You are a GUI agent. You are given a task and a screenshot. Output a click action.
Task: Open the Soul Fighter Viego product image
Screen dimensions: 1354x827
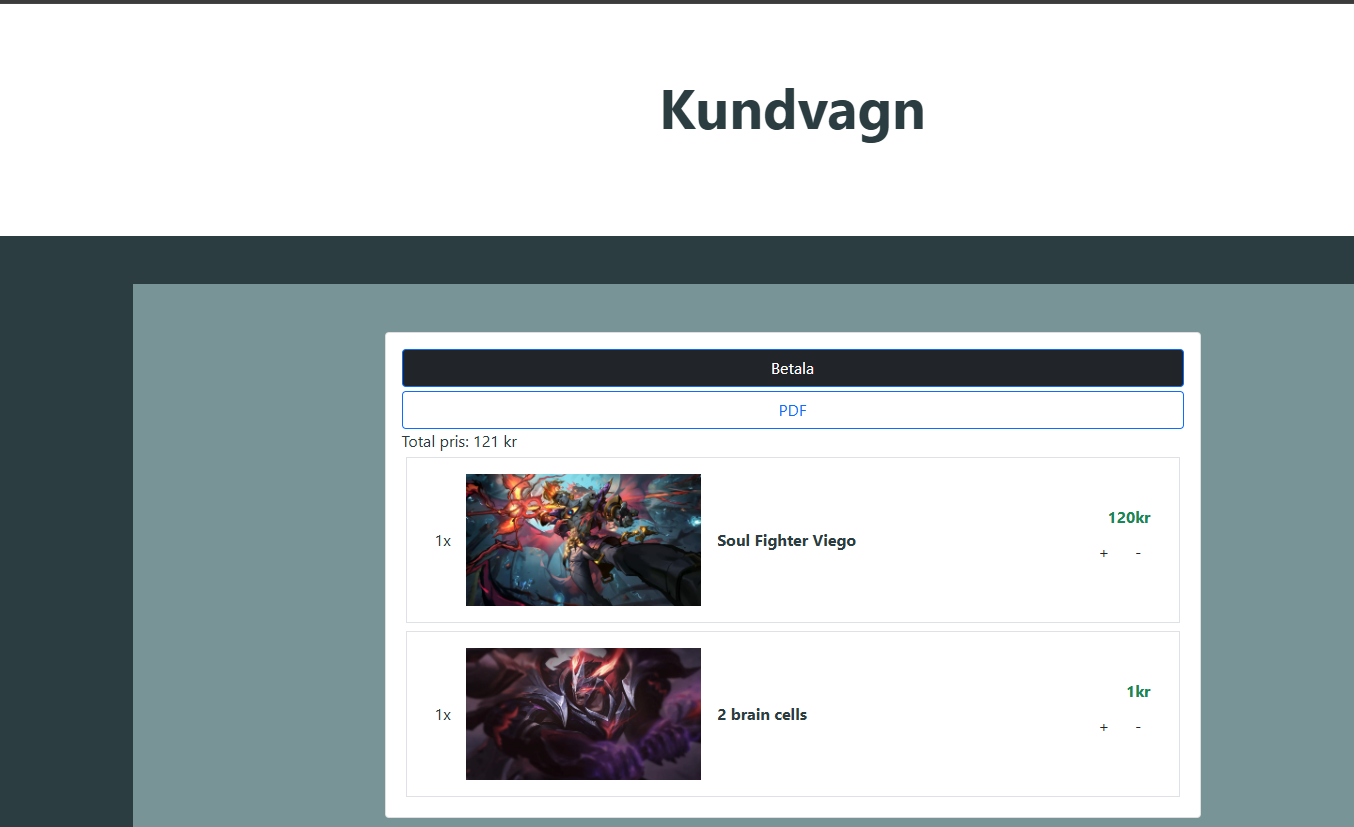click(x=583, y=540)
